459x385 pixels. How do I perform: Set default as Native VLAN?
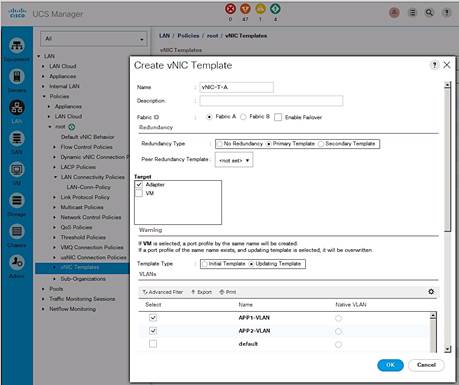pos(338,344)
